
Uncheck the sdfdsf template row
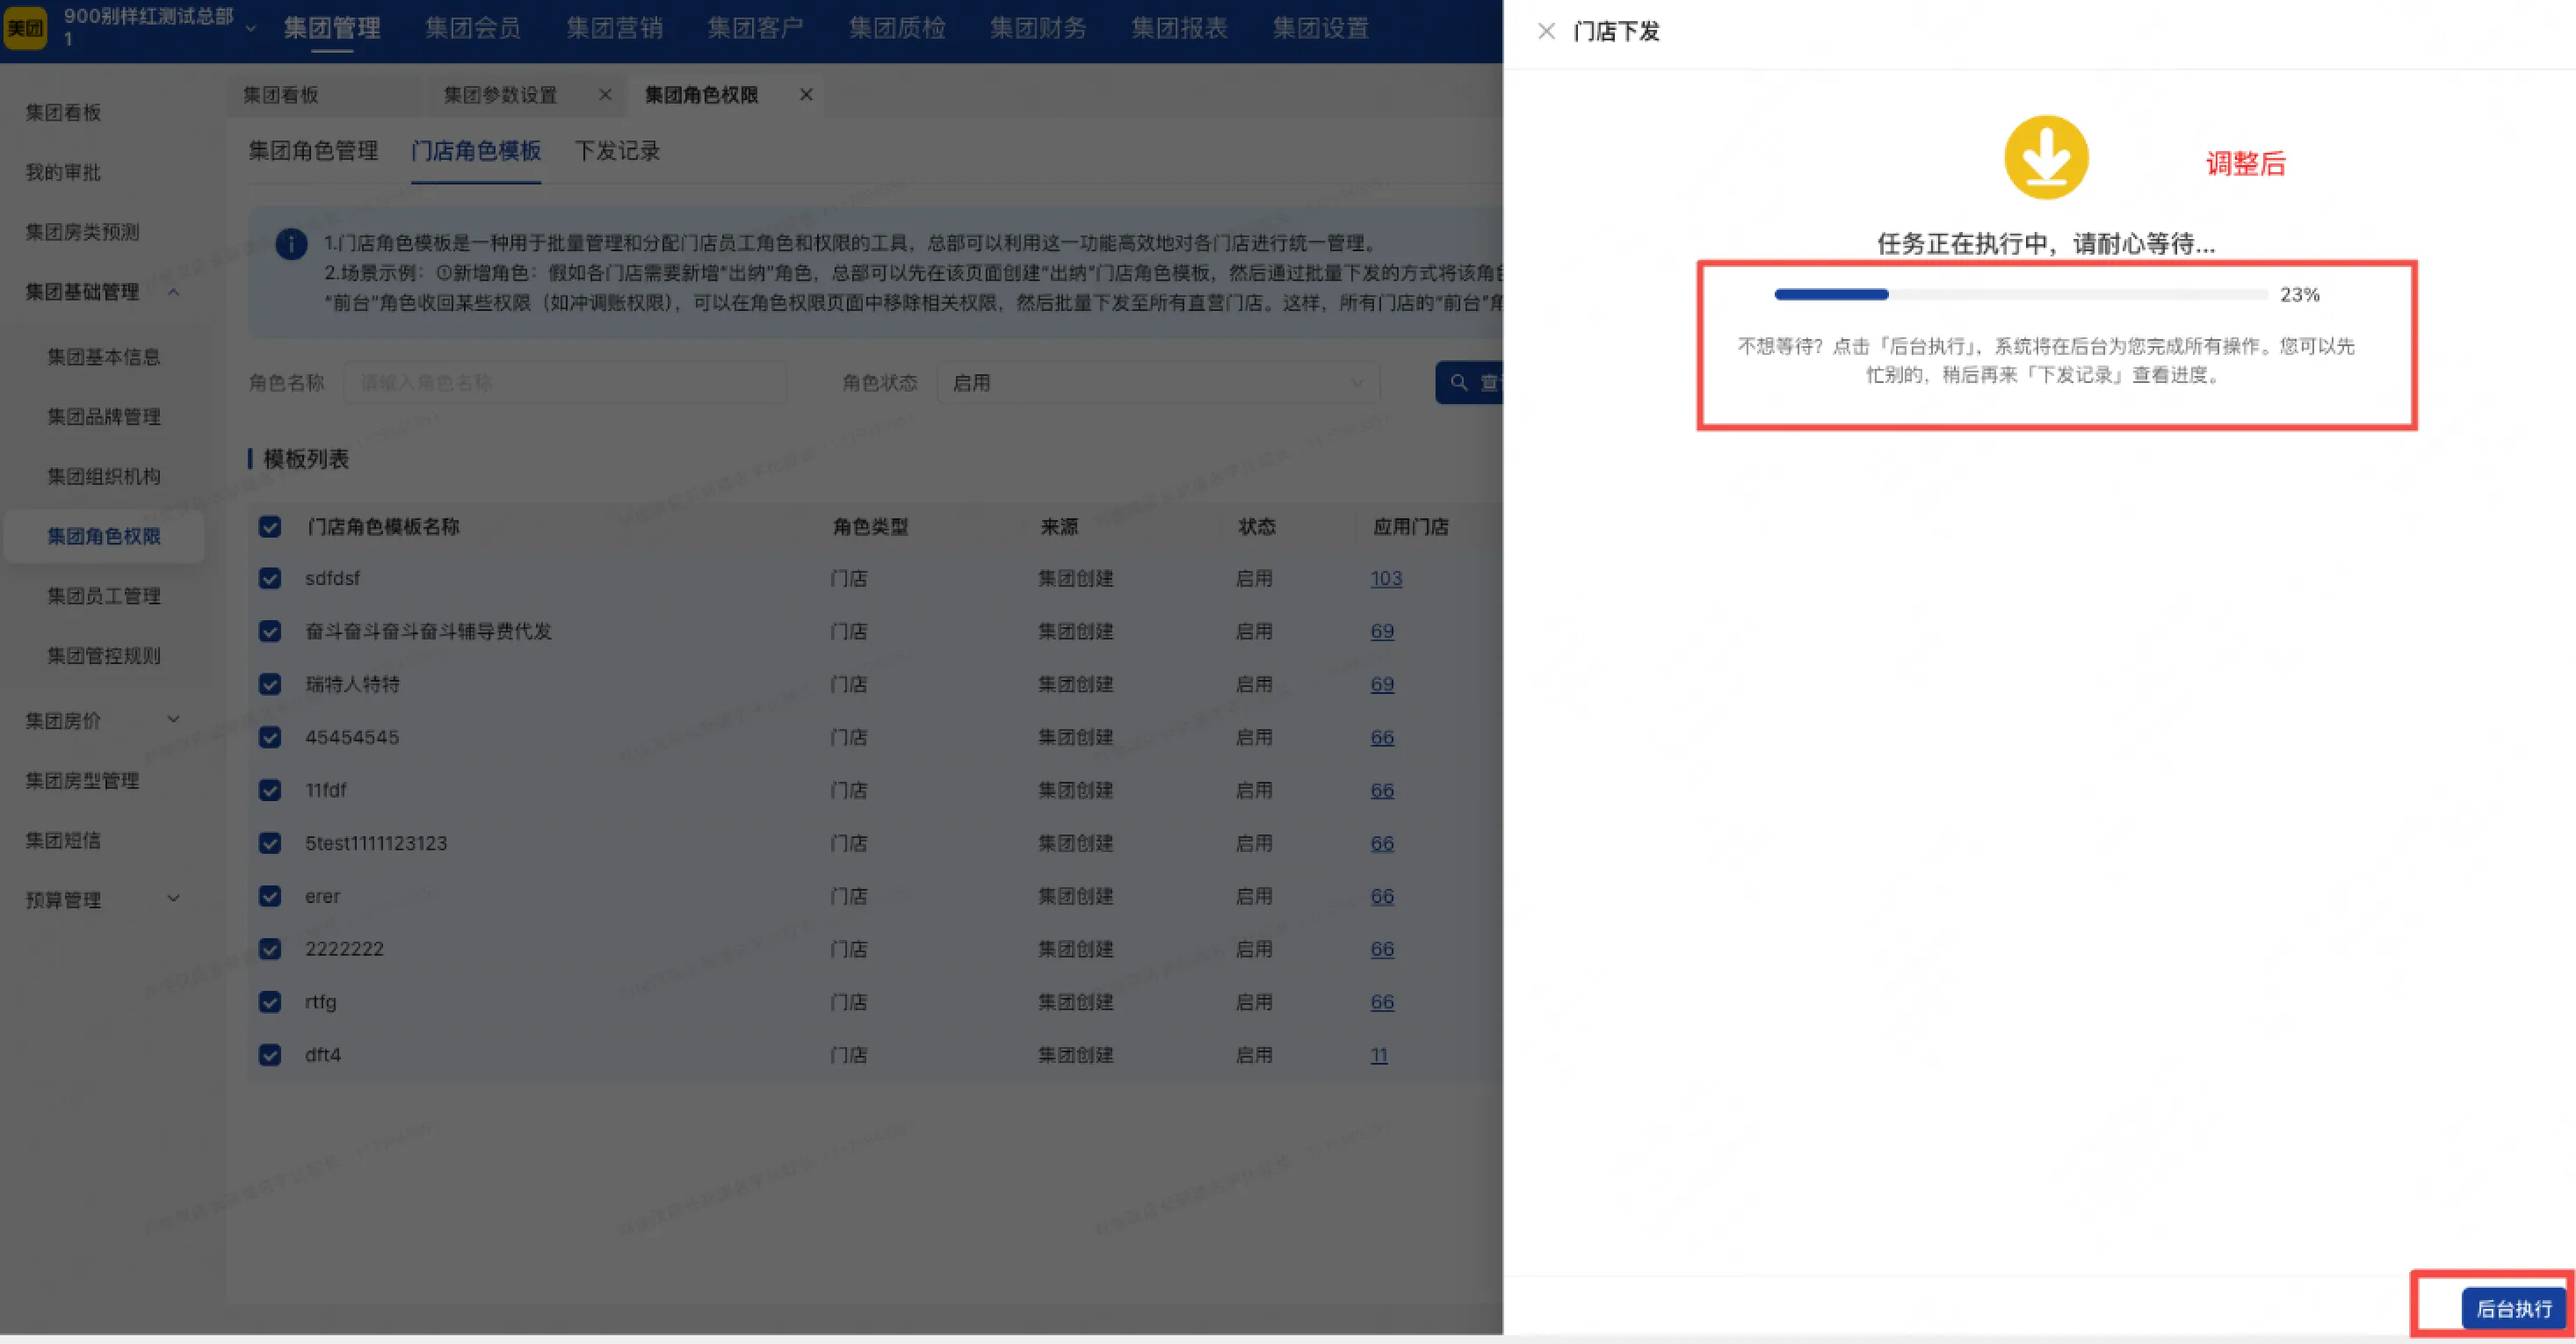pyautogui.click(x=269, y=578)
